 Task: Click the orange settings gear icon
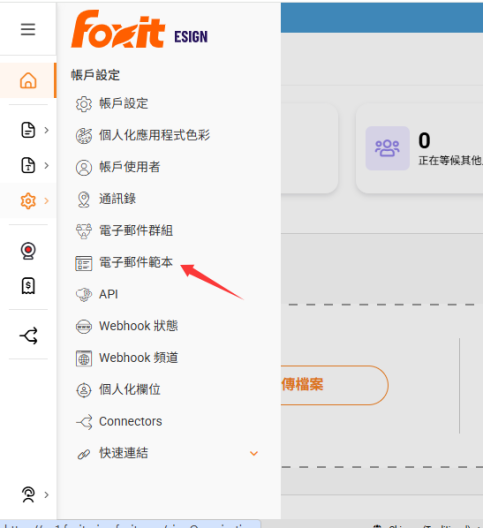click(x=28, y=201)
